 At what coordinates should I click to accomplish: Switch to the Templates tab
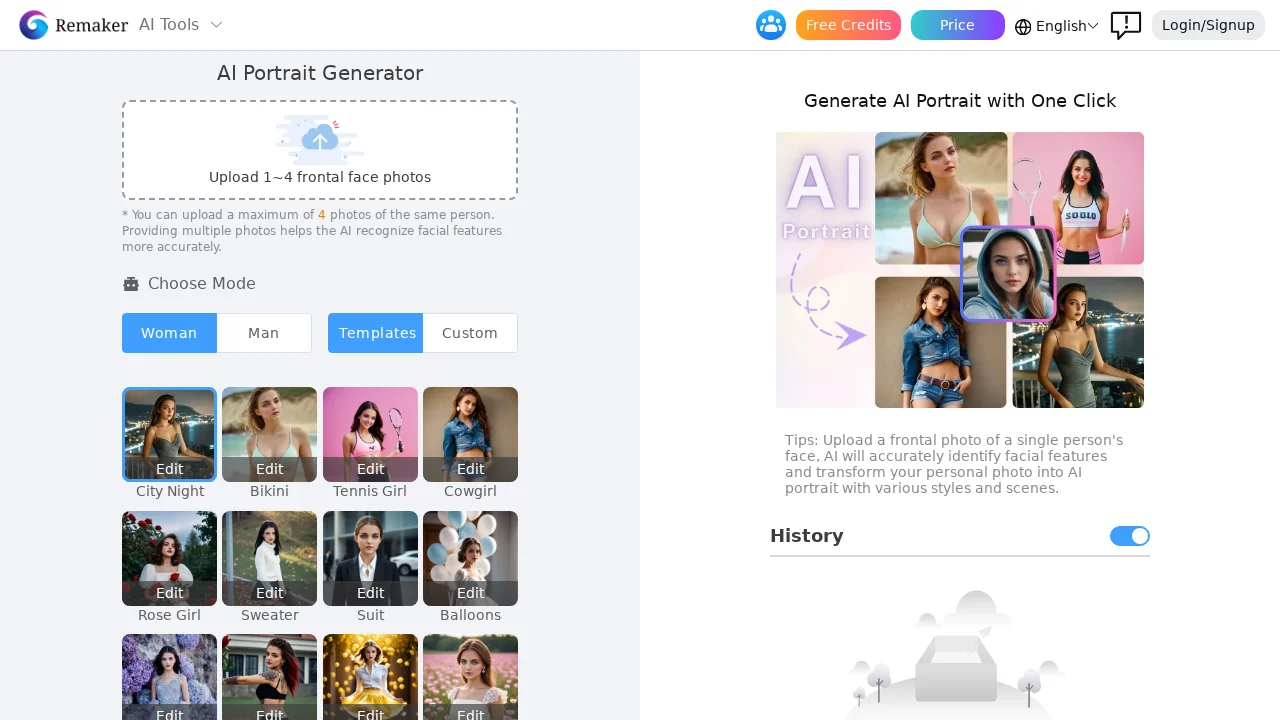pyautogui.click(x=377, y=333)
